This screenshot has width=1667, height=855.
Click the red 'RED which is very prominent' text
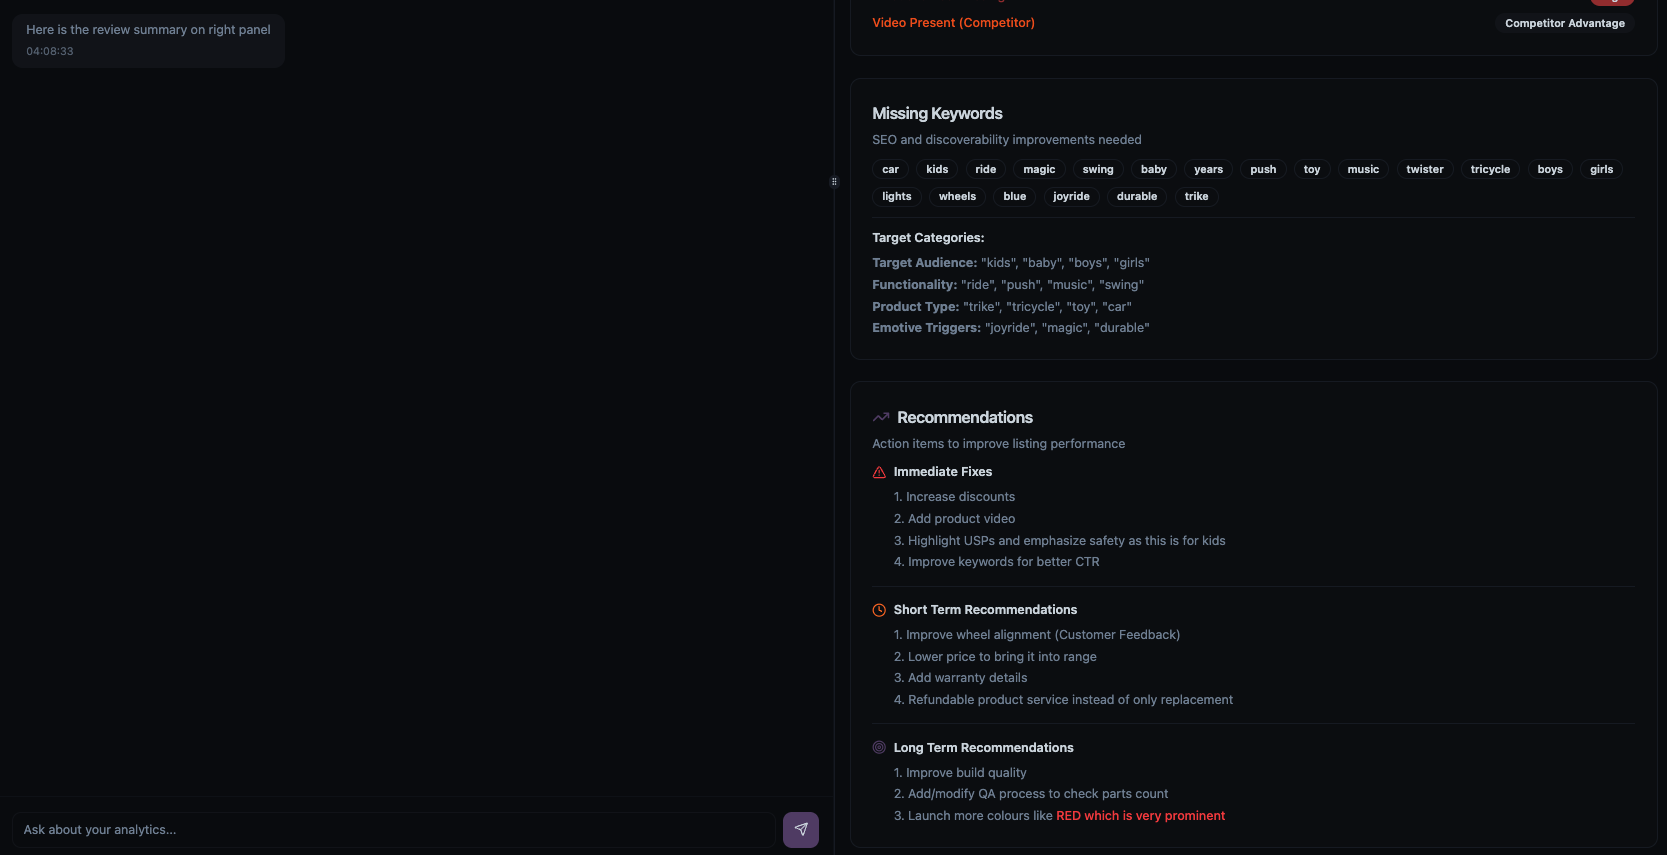pos(1140,816)
